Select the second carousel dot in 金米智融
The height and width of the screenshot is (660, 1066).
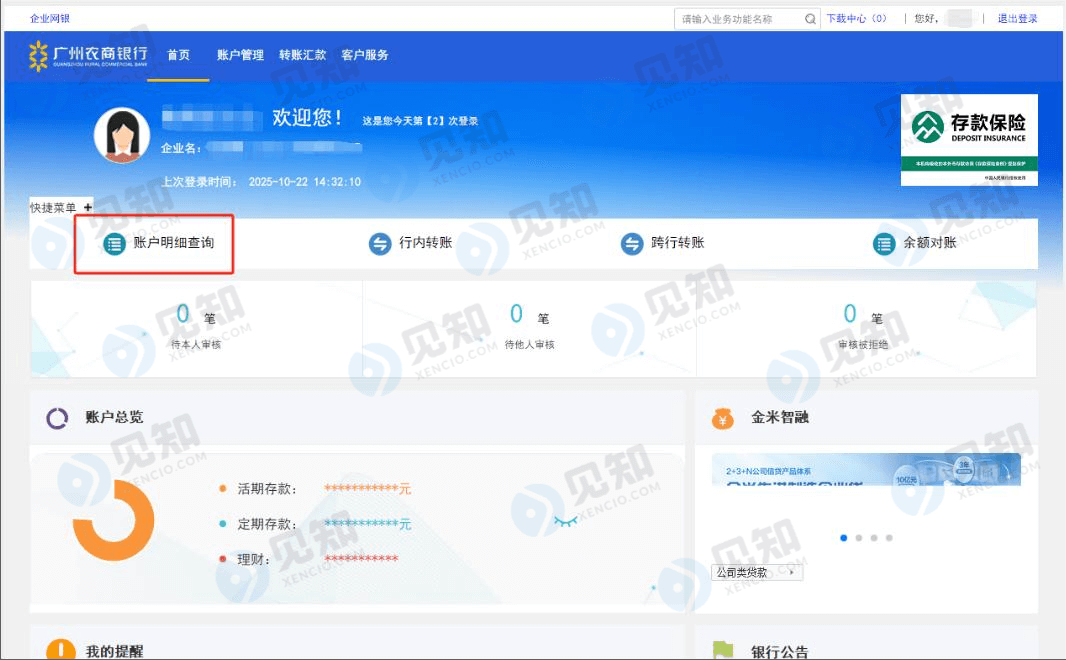tap(859, 538)
